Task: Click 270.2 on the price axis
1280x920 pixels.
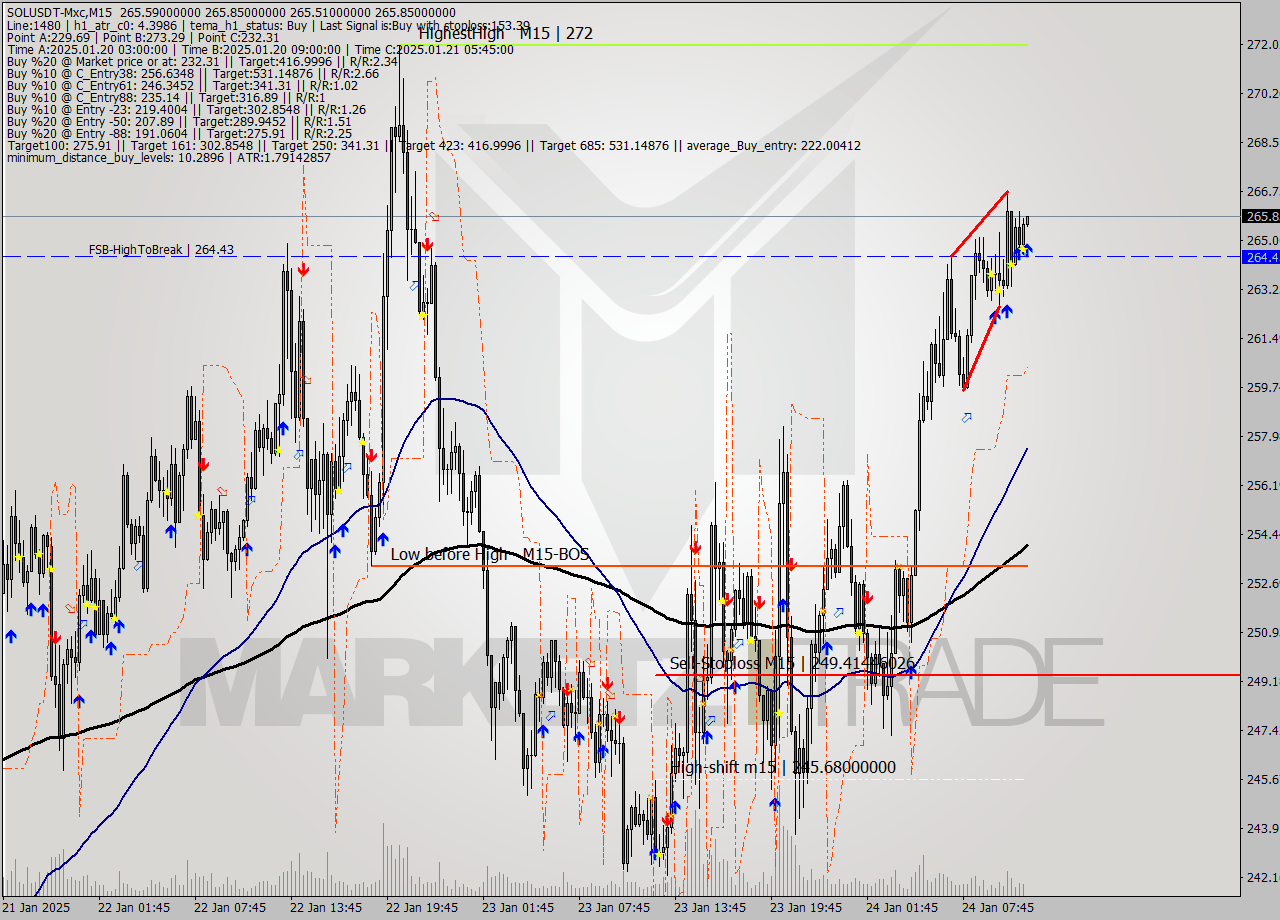Action: point(1261,93)
